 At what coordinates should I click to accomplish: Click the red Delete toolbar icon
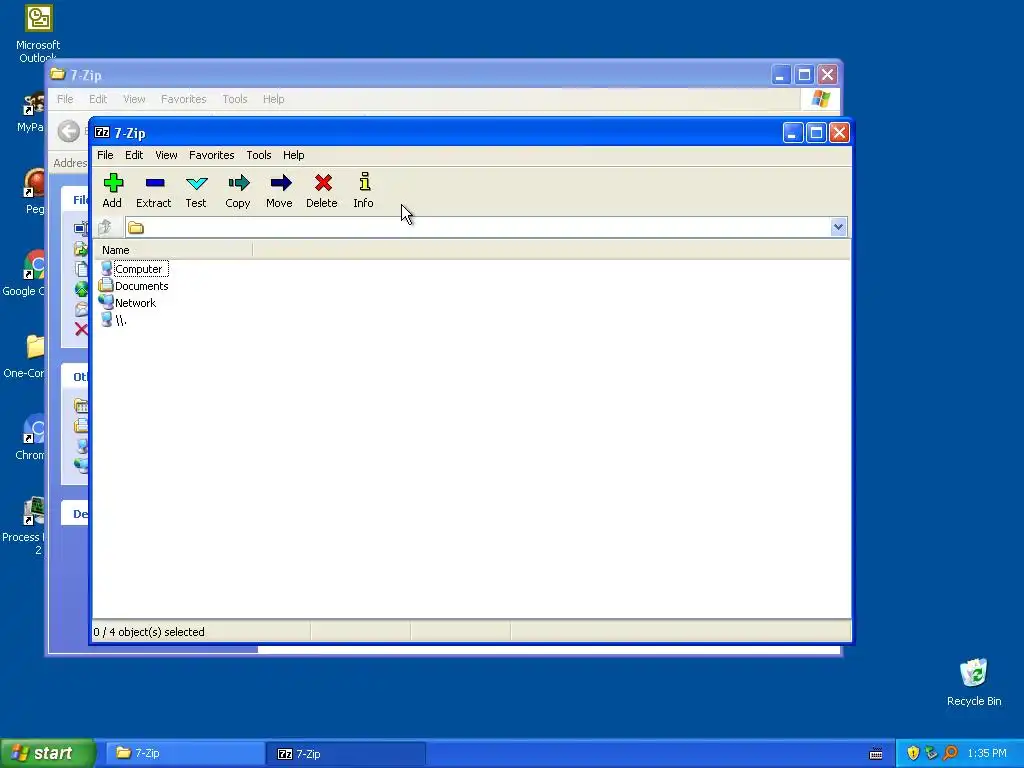(x=323, y=183)
